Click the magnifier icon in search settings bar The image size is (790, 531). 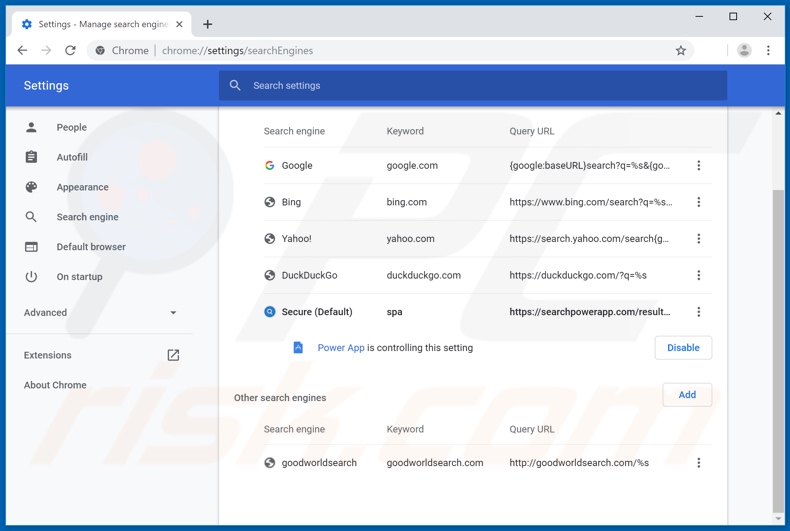[235, 85]
